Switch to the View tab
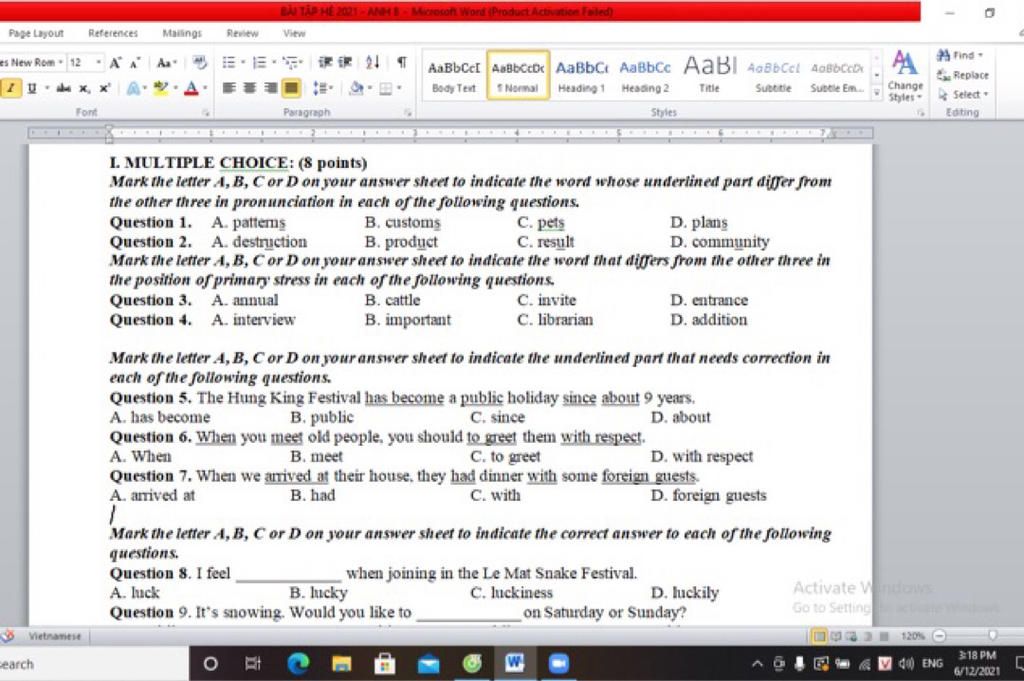Image resolution: width=1024 pixels, height=681 pixels. 294,33
